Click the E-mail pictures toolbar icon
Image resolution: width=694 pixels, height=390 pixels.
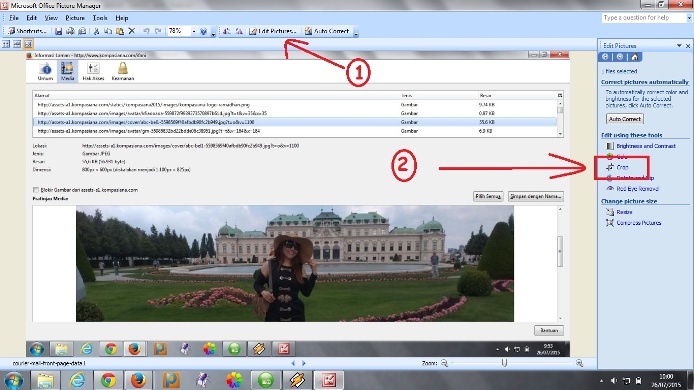point(82,31)
